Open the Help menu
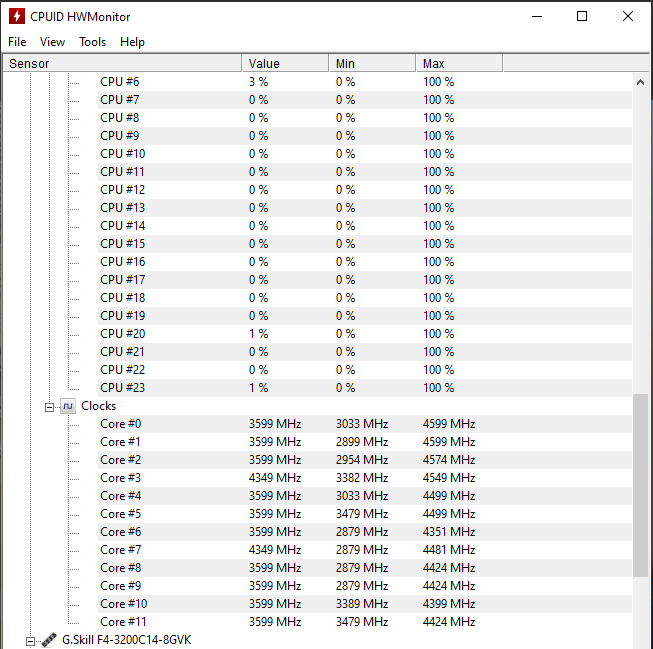 pyautogui.click(x=132, y=42)
